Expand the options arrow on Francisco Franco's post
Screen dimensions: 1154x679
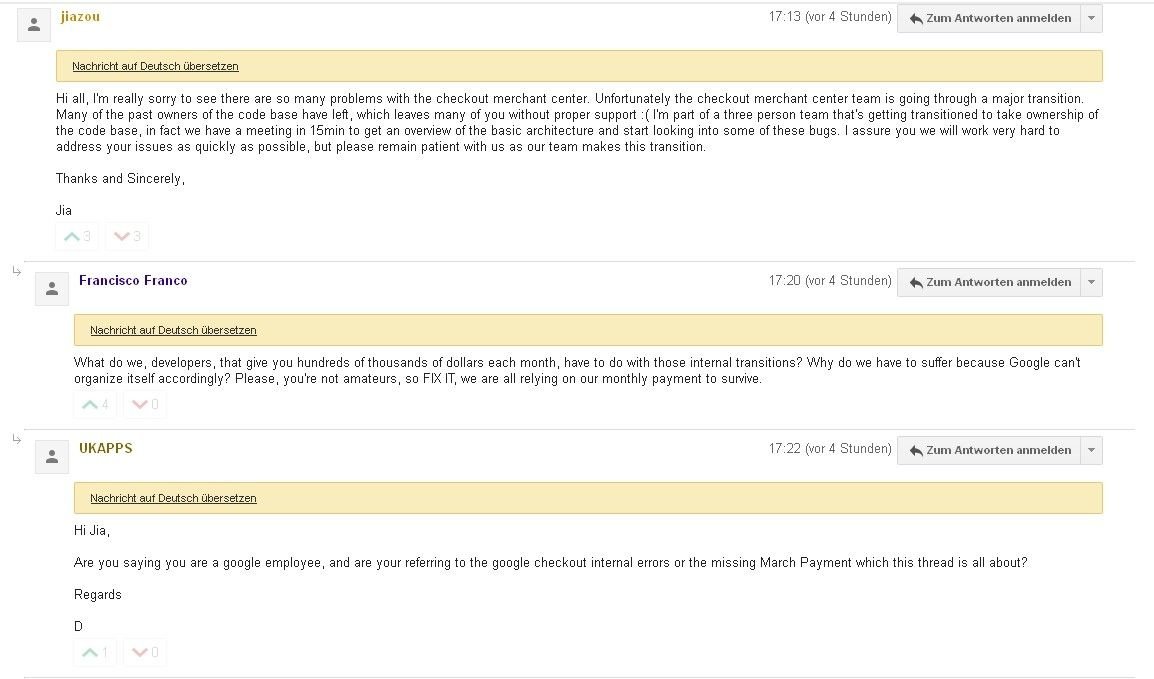[x=1091, y=282]
